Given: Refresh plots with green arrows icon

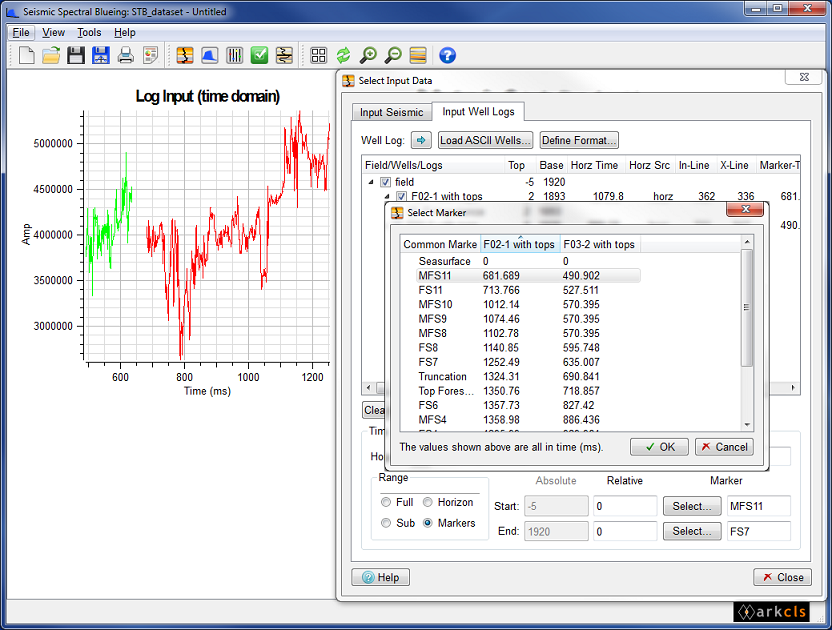Looking at the screenshot, I should pos(343,55).
